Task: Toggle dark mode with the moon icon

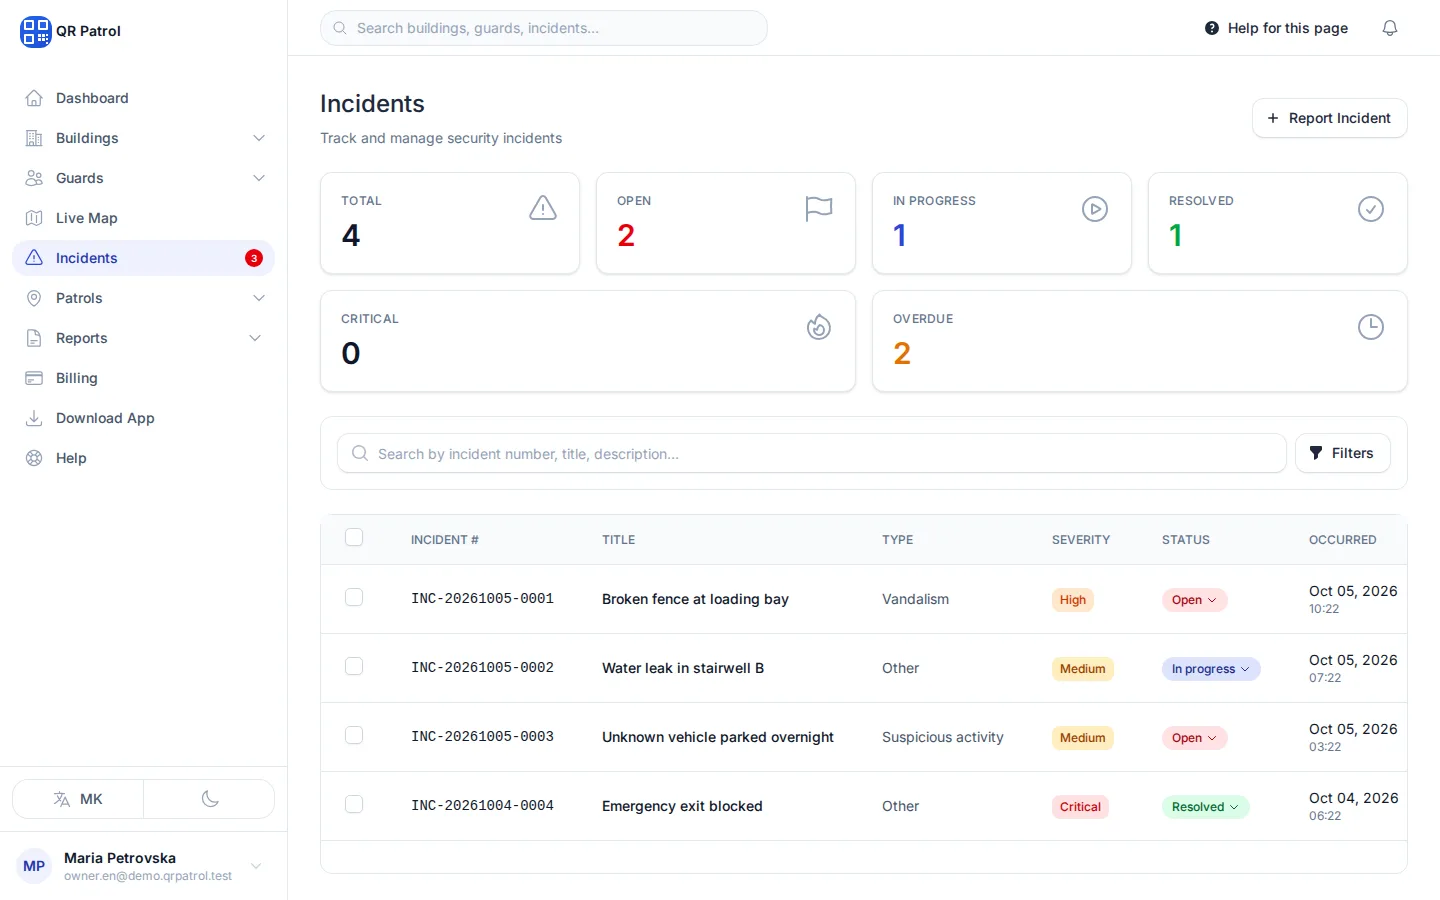Action: point(210,799)
